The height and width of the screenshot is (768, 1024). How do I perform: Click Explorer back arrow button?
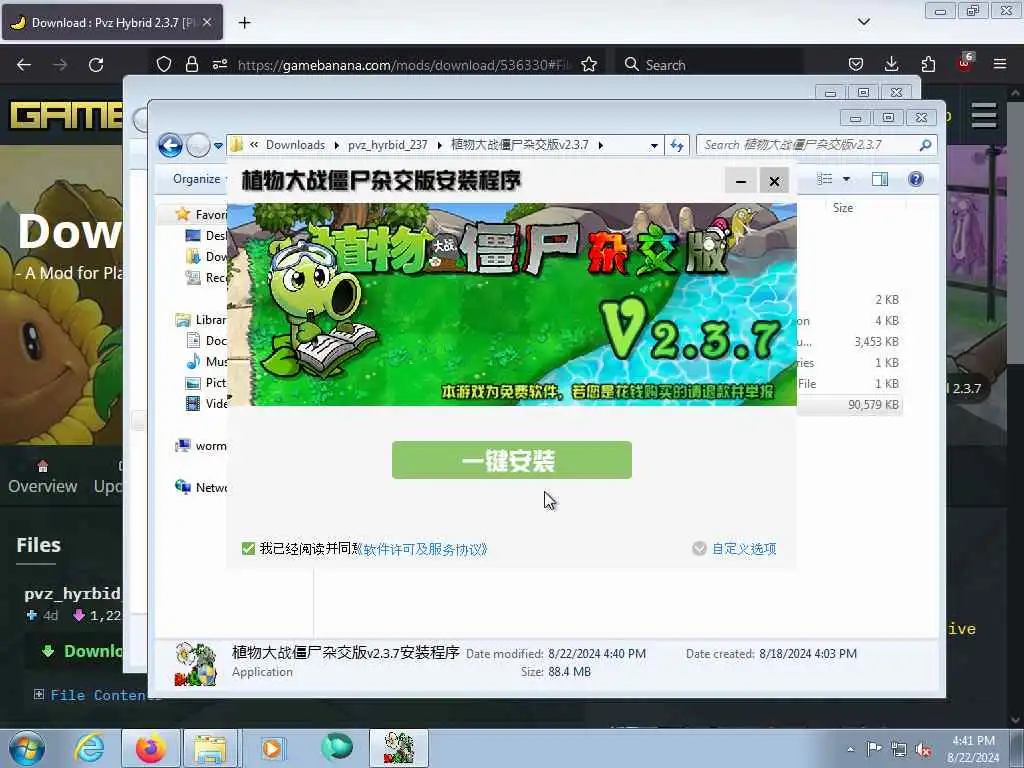tap(170, 145)
